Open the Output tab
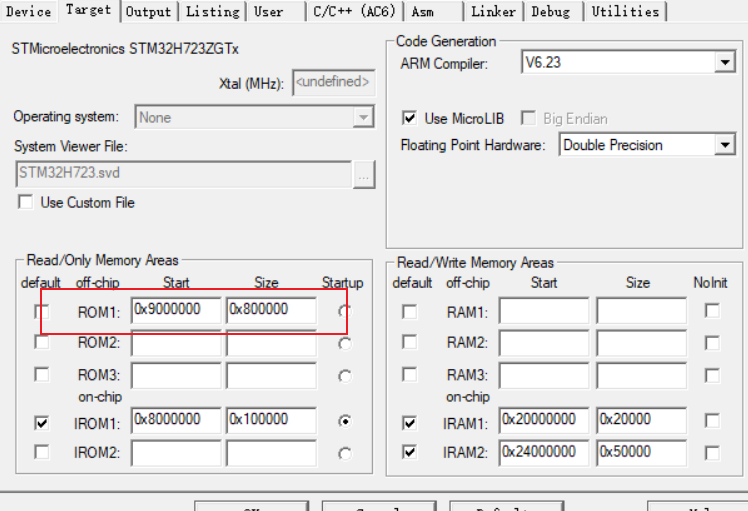Viewport: 748px width, 511px height. (x=148, y=11)
